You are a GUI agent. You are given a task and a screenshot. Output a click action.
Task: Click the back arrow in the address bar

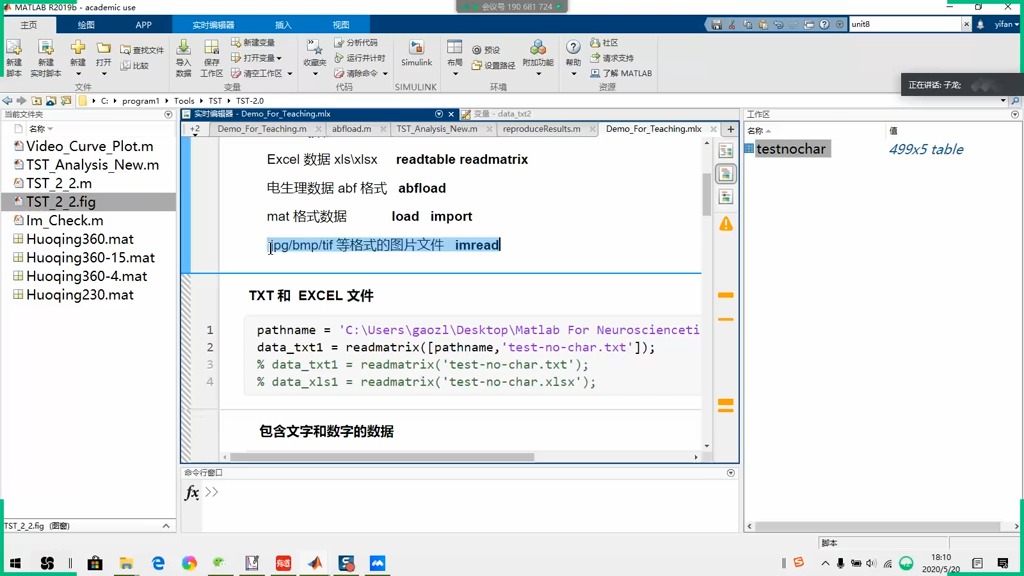7,101
